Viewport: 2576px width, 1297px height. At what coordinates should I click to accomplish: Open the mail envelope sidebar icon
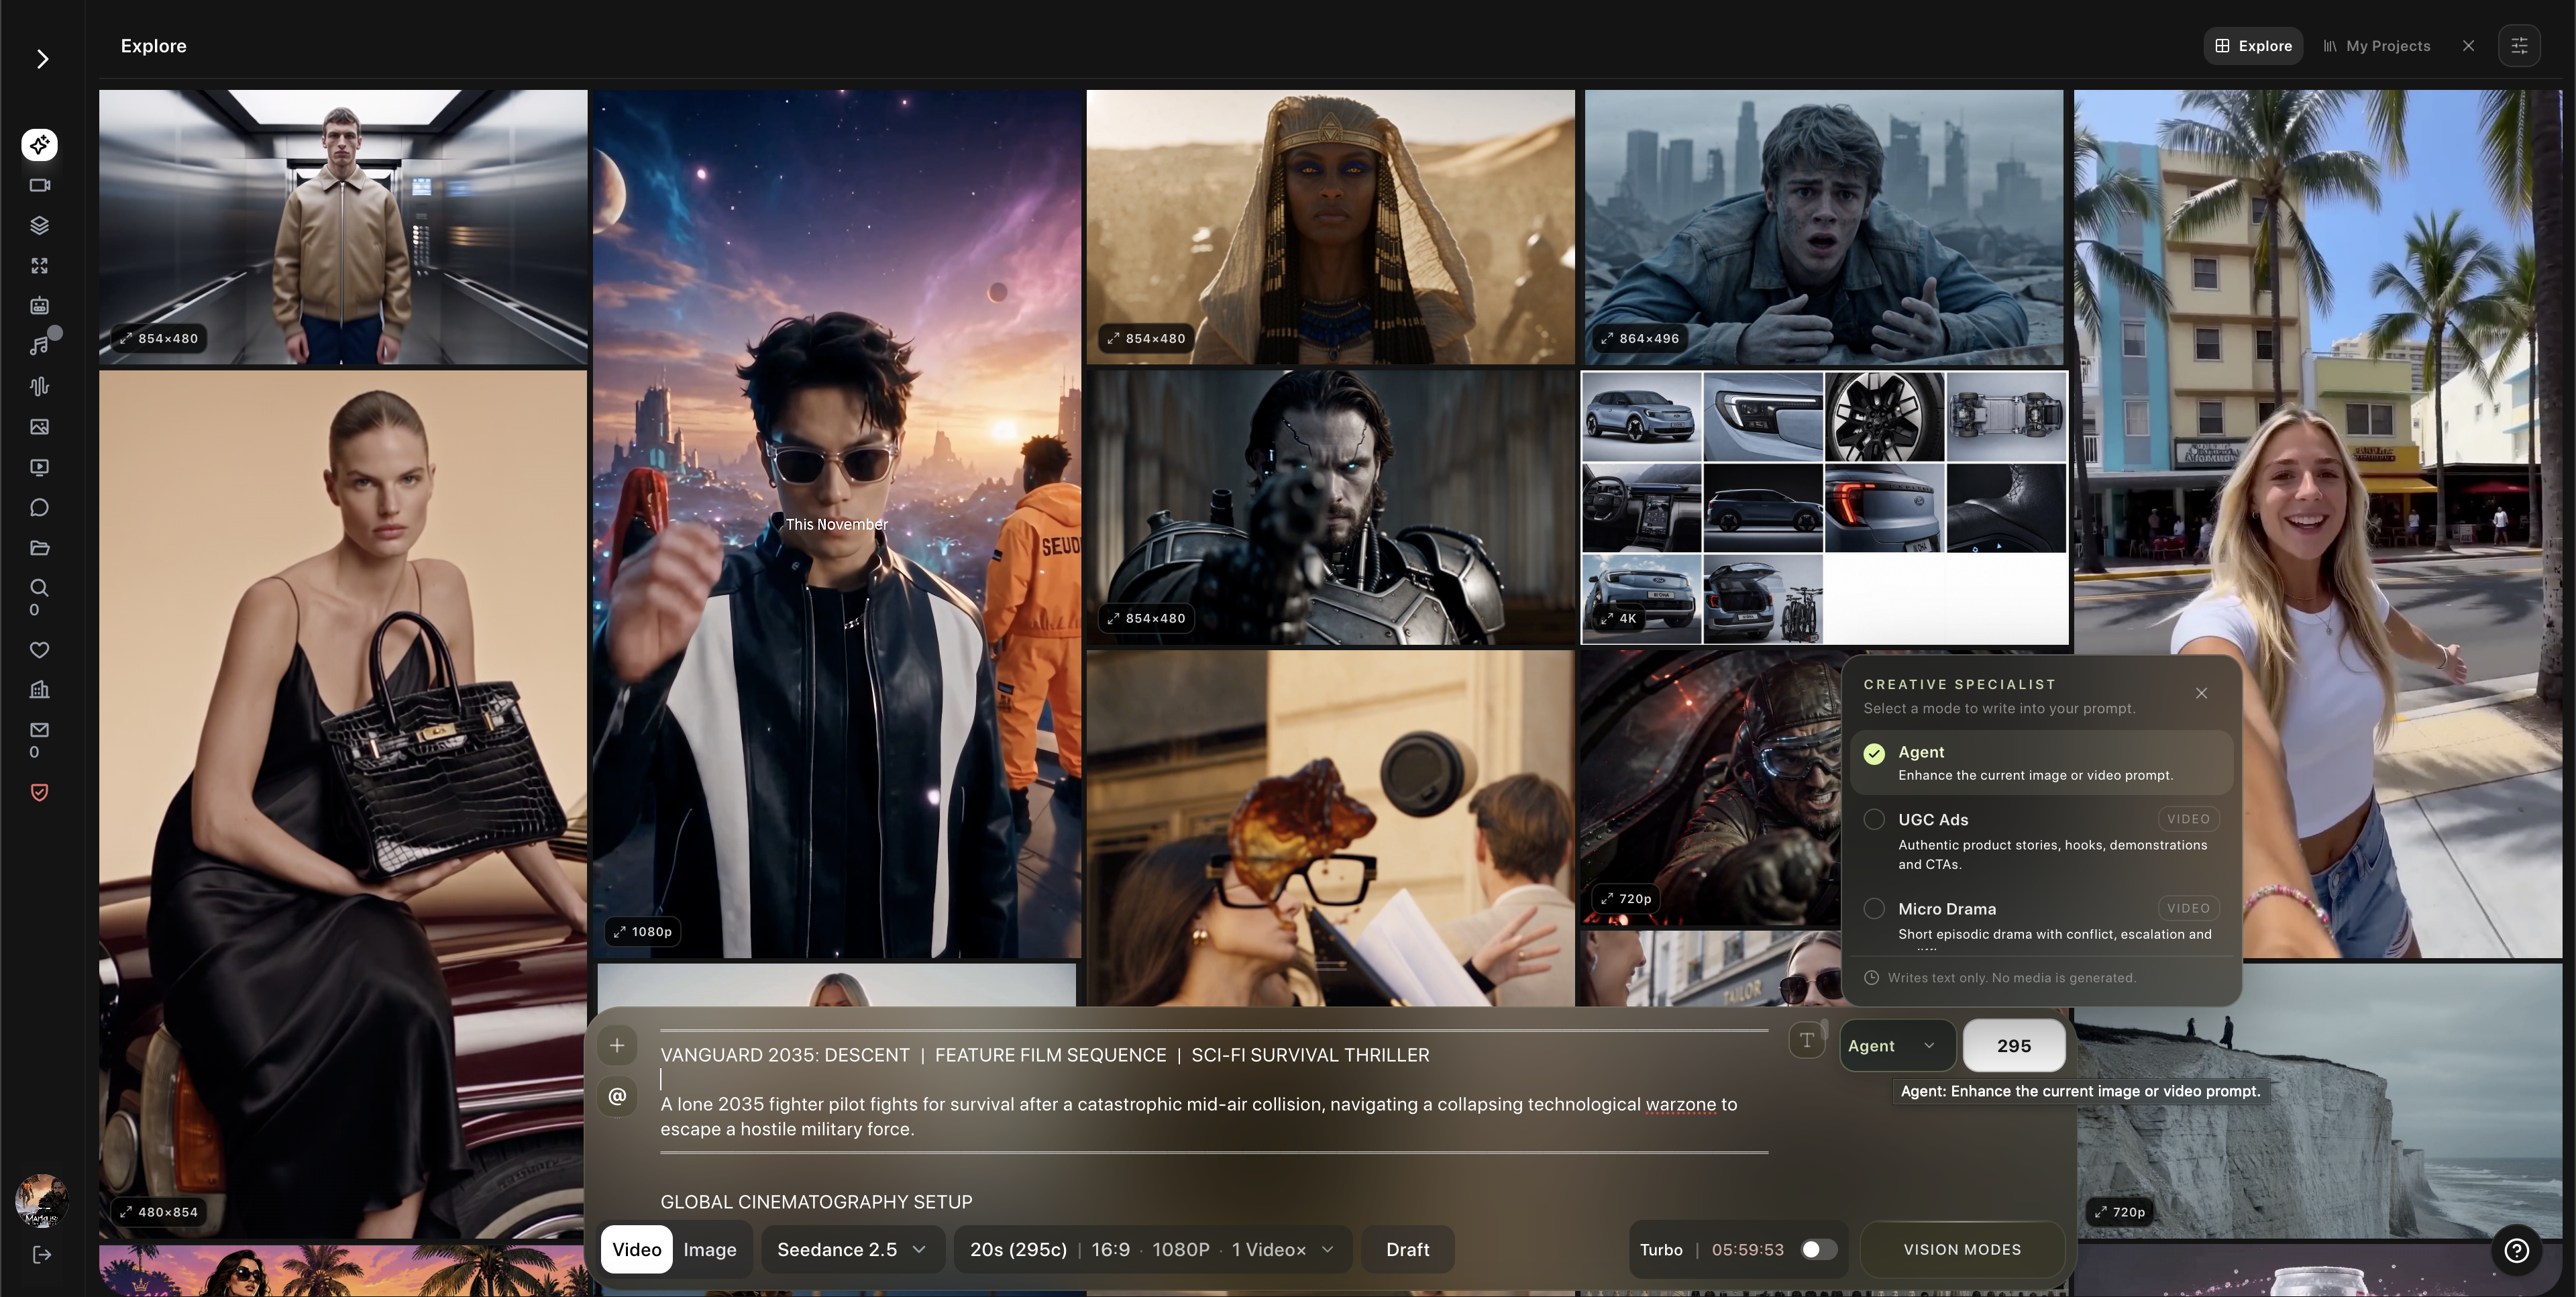click(39, 730)
